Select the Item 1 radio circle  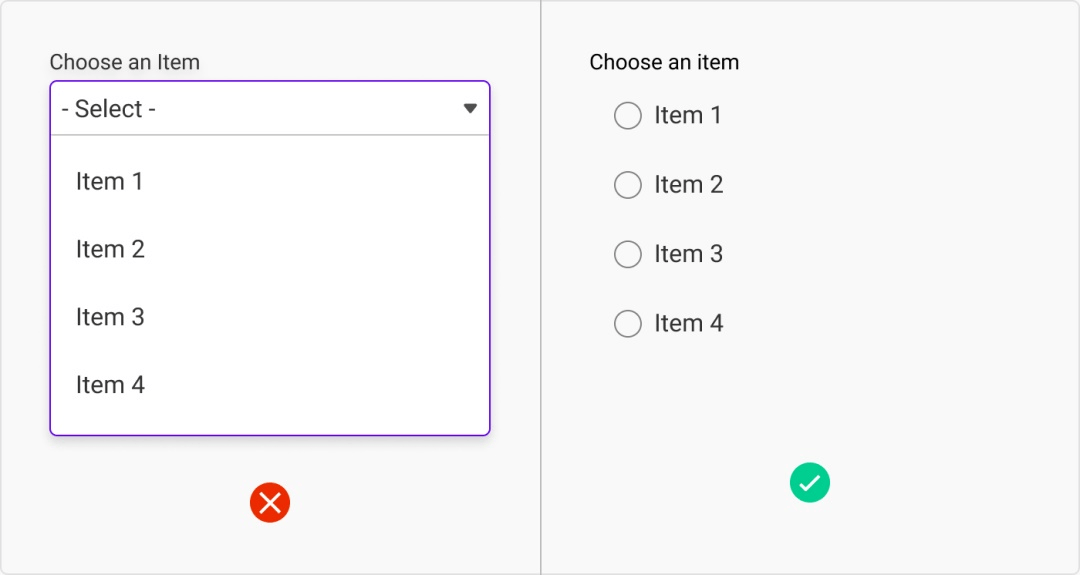click(627, 116)
